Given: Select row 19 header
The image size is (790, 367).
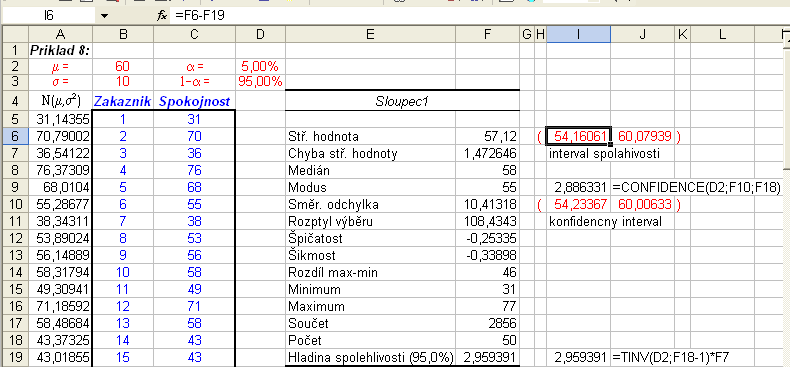Looking at the screenshot, I should [15, 357].
